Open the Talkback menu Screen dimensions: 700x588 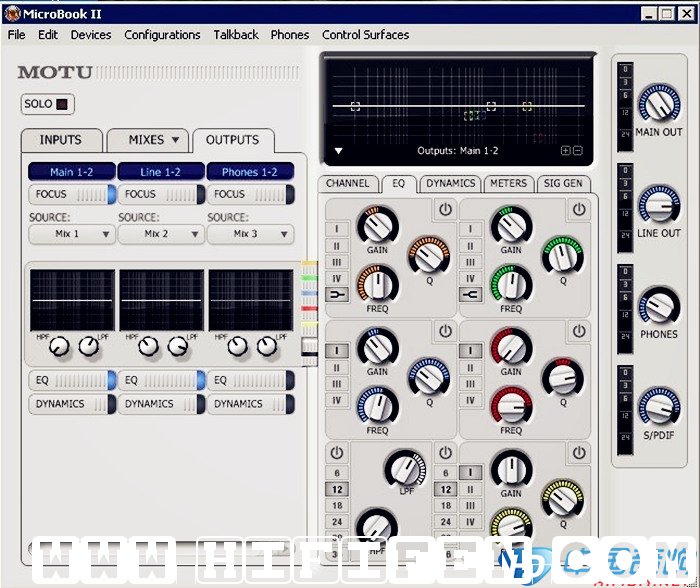[x=236, y=35]
